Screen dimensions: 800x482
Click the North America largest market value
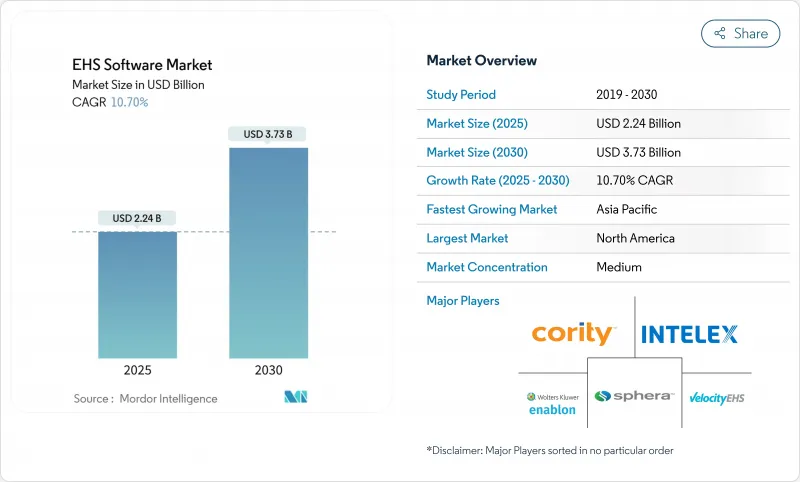634,238
